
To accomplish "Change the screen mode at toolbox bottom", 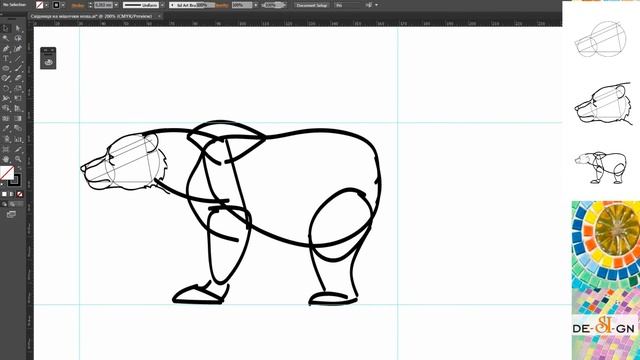I will (11, 214).
